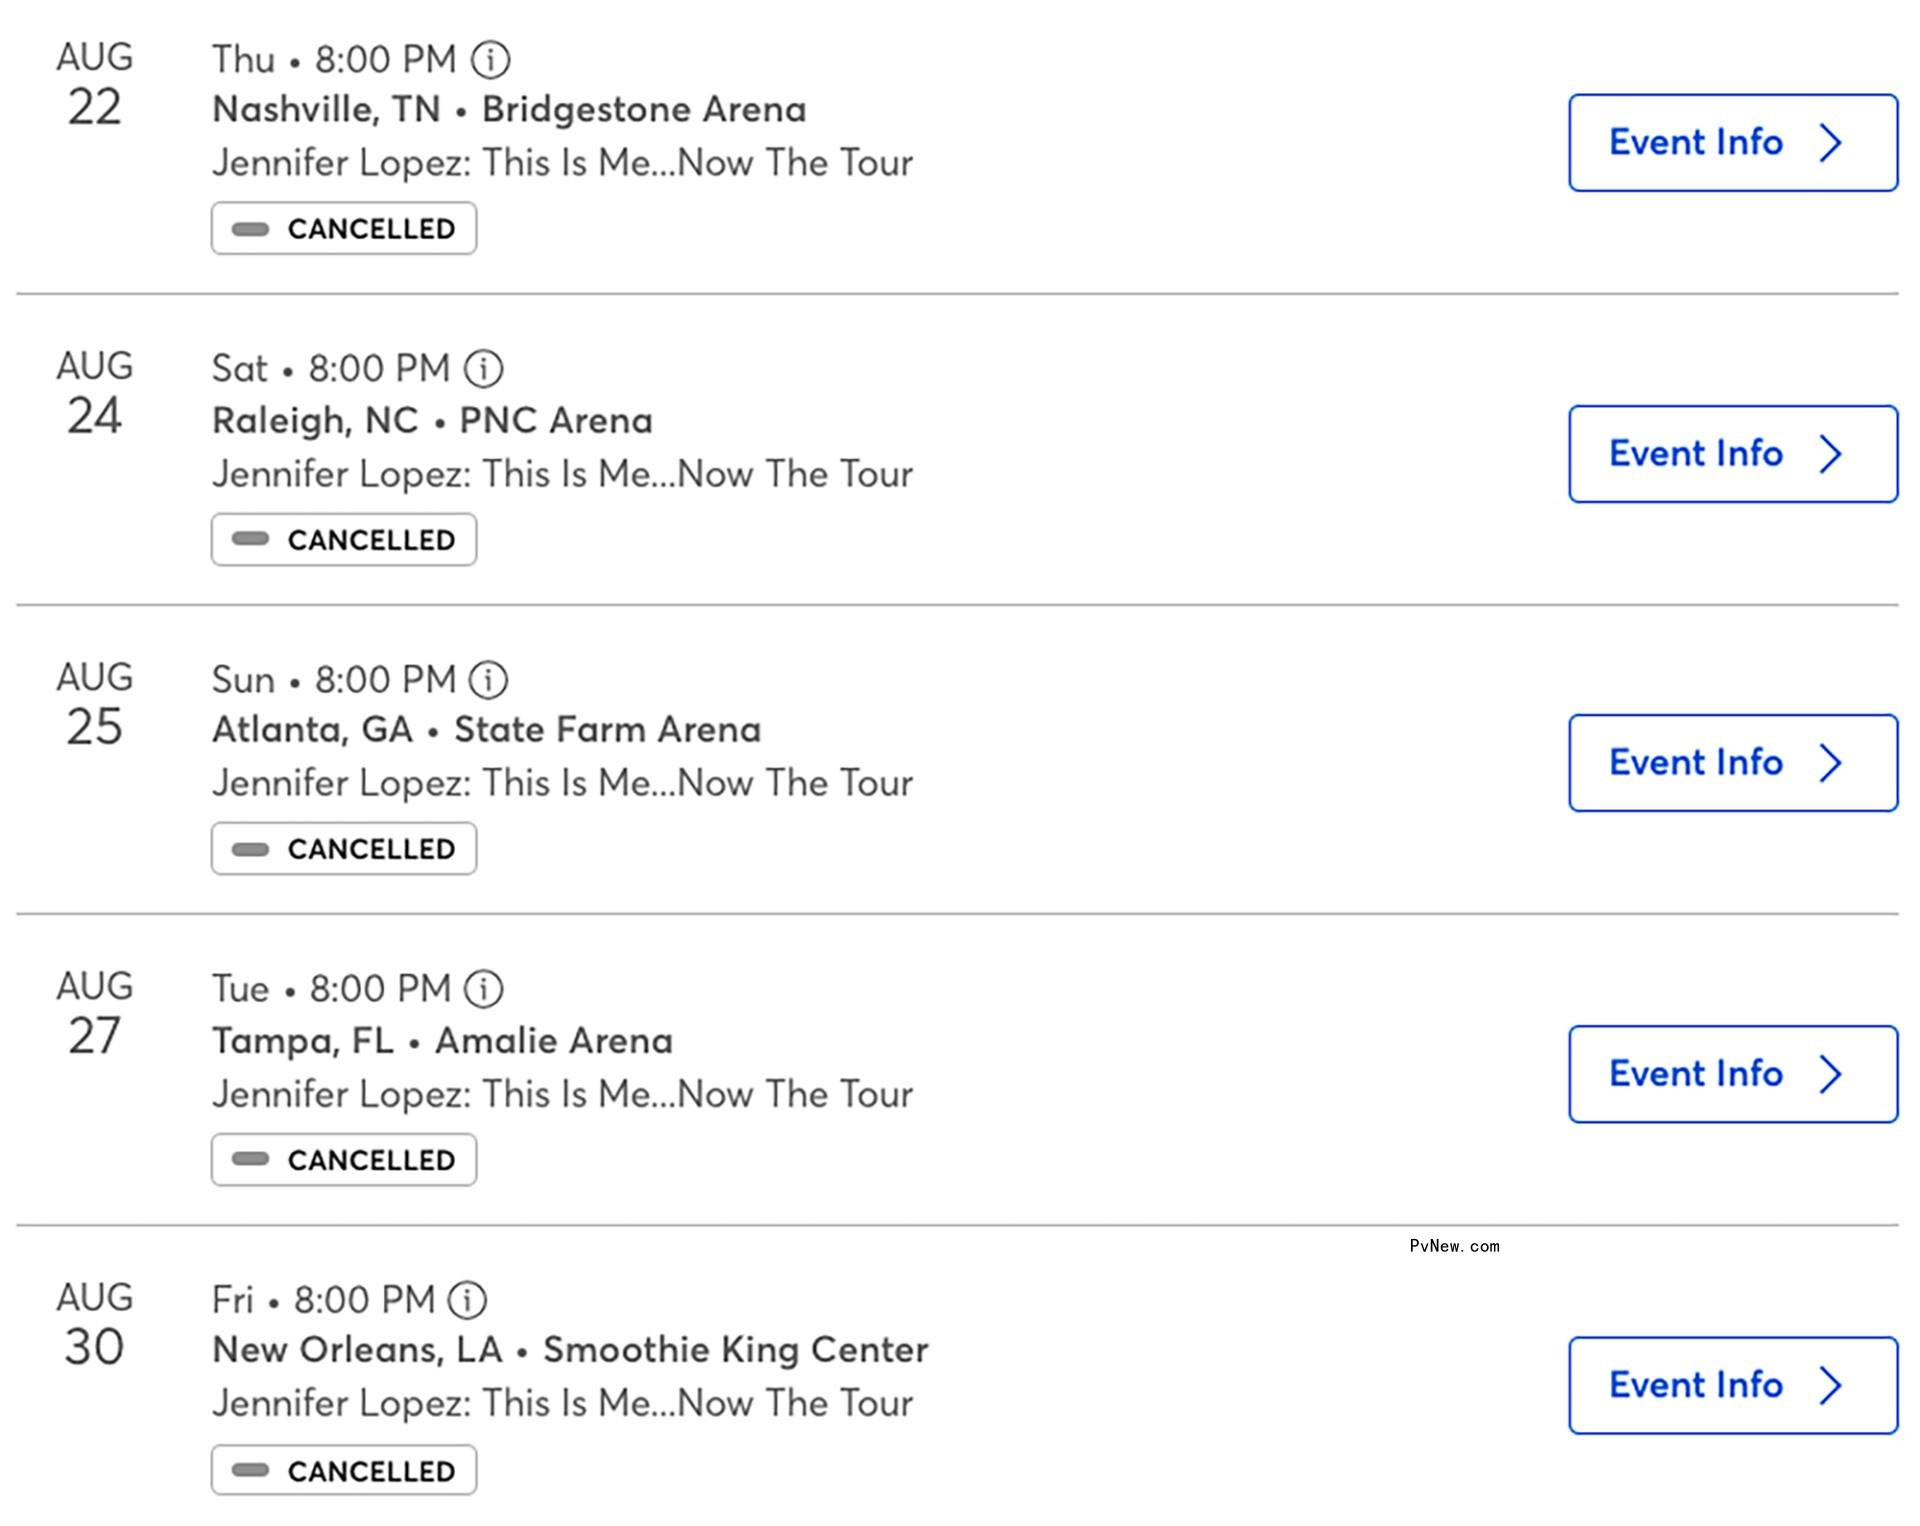Click the info icon for the New Orleans event

465,1300
